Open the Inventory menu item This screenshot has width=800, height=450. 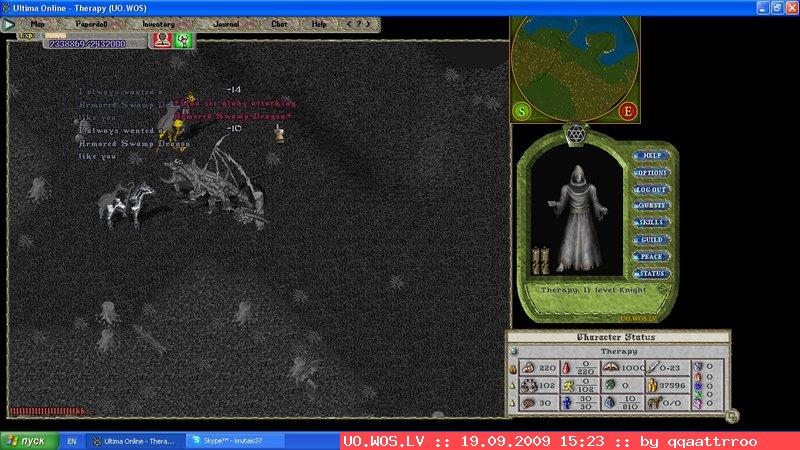158,24
